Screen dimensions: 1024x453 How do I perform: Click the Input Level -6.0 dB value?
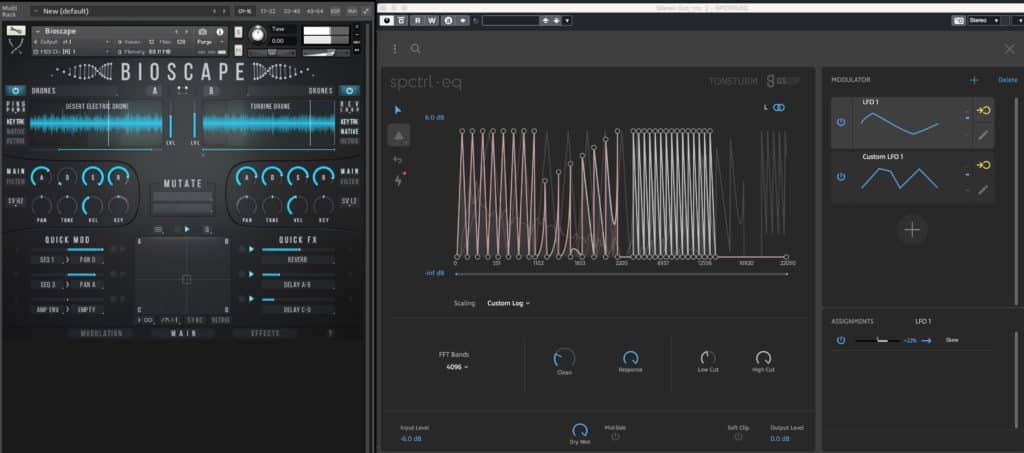click(411, 439)
